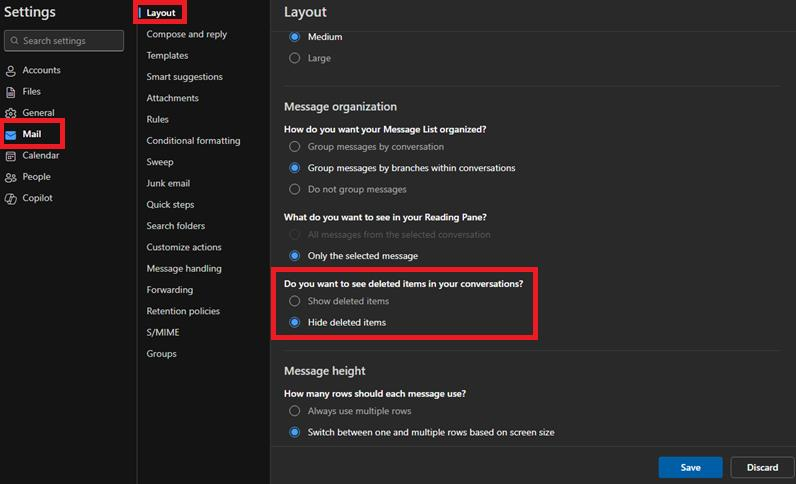
Task: Open Copilot settings category
Action: click(37, 198)
